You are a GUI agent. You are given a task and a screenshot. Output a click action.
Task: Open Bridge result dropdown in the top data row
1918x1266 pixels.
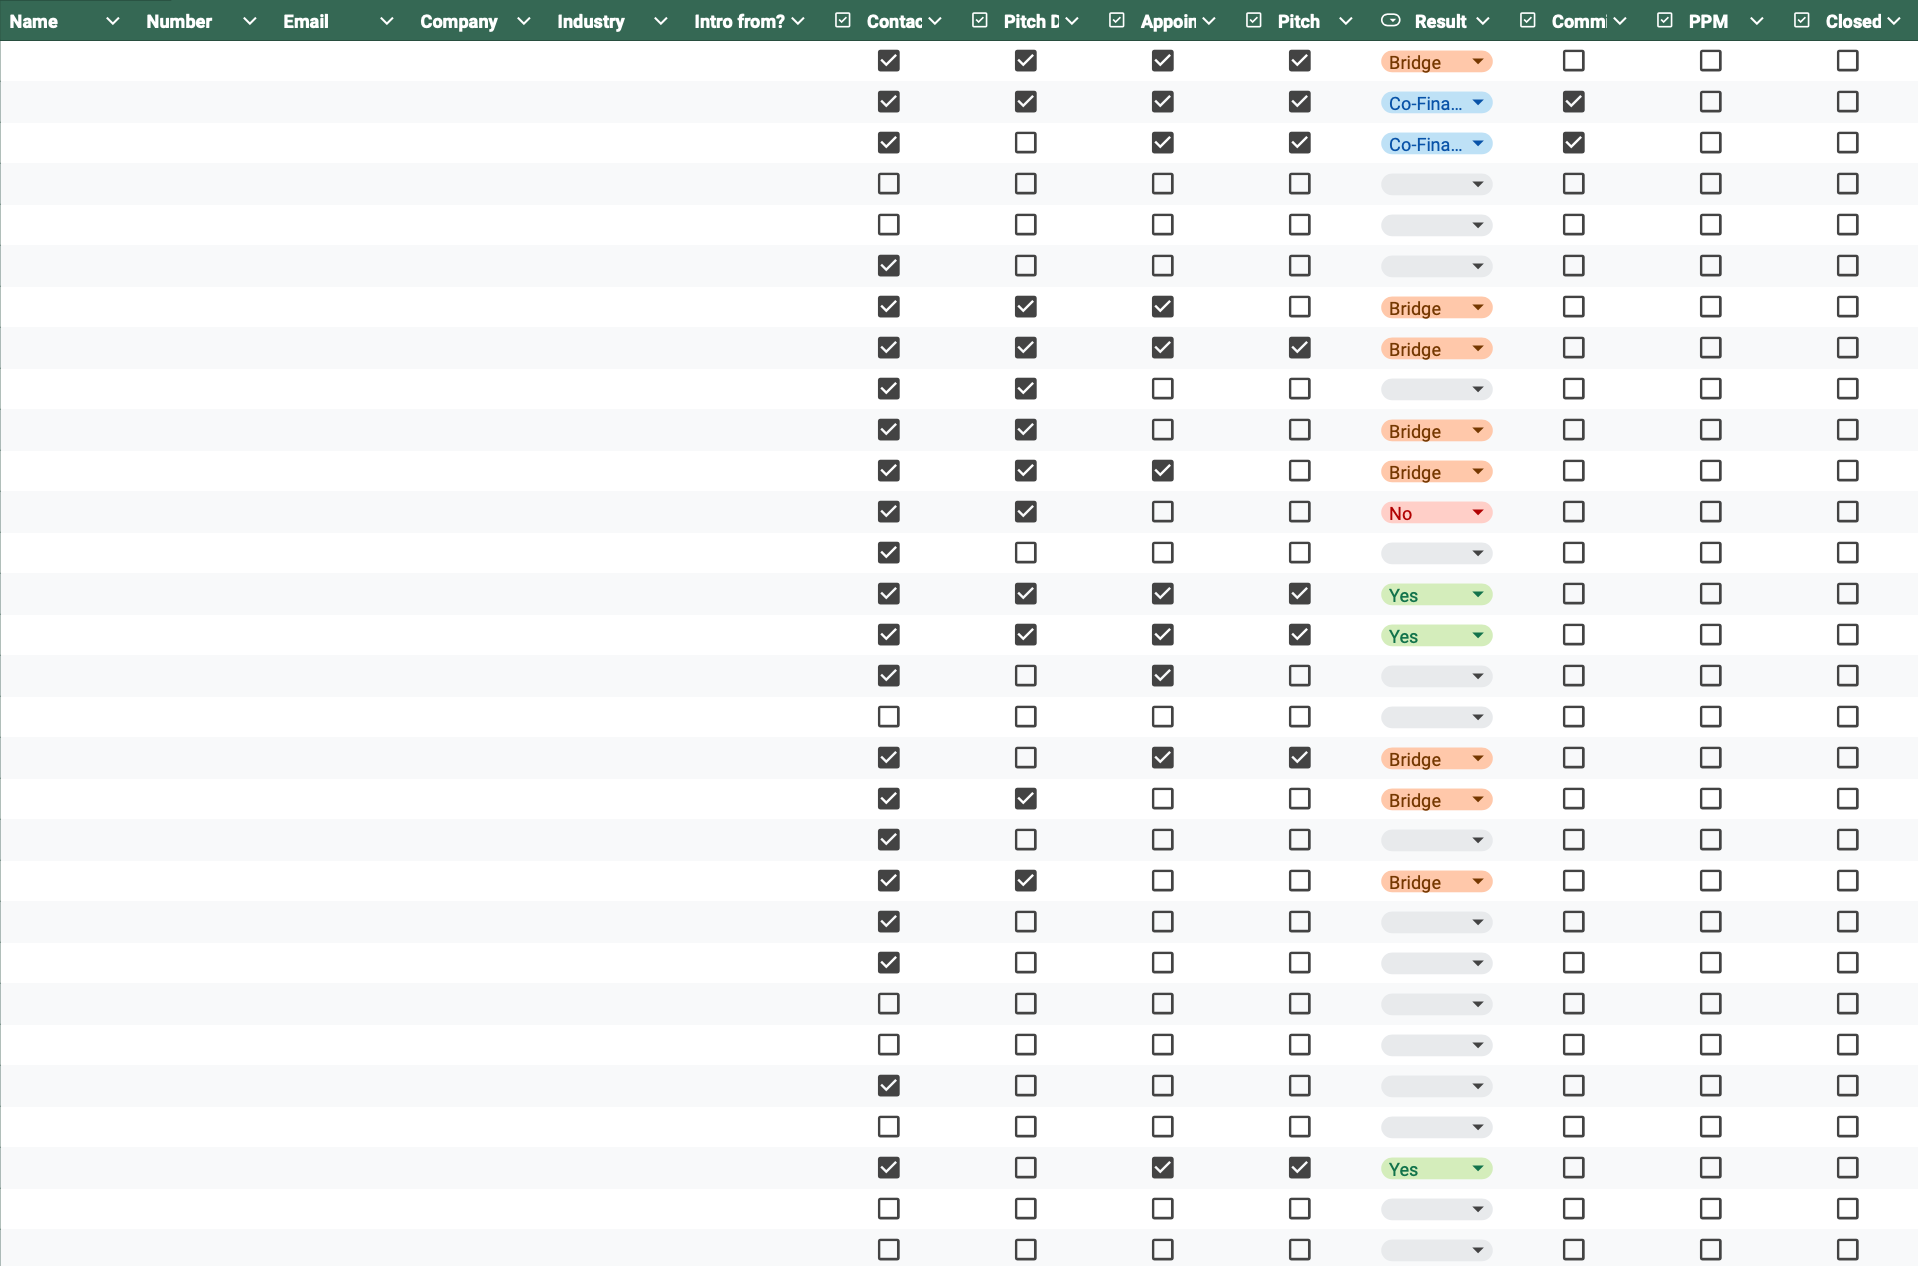[x=1436, y=62]
